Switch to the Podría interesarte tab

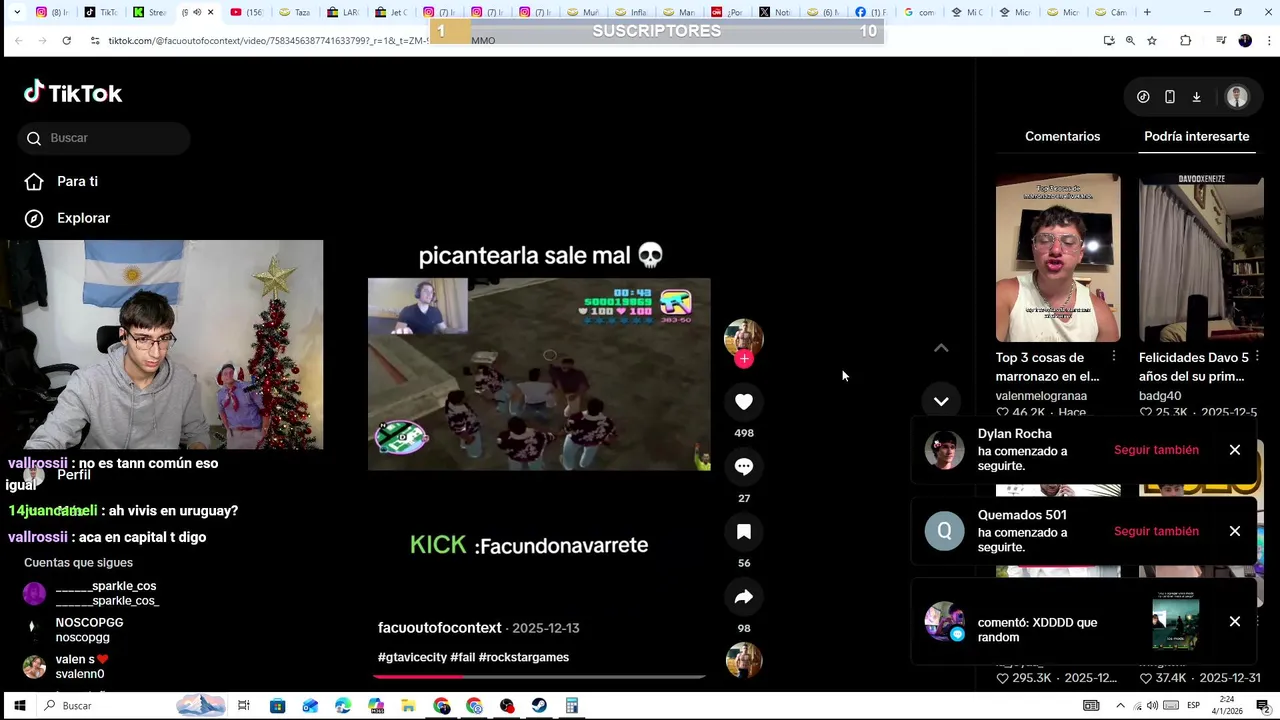click(x=1196, y=136)
